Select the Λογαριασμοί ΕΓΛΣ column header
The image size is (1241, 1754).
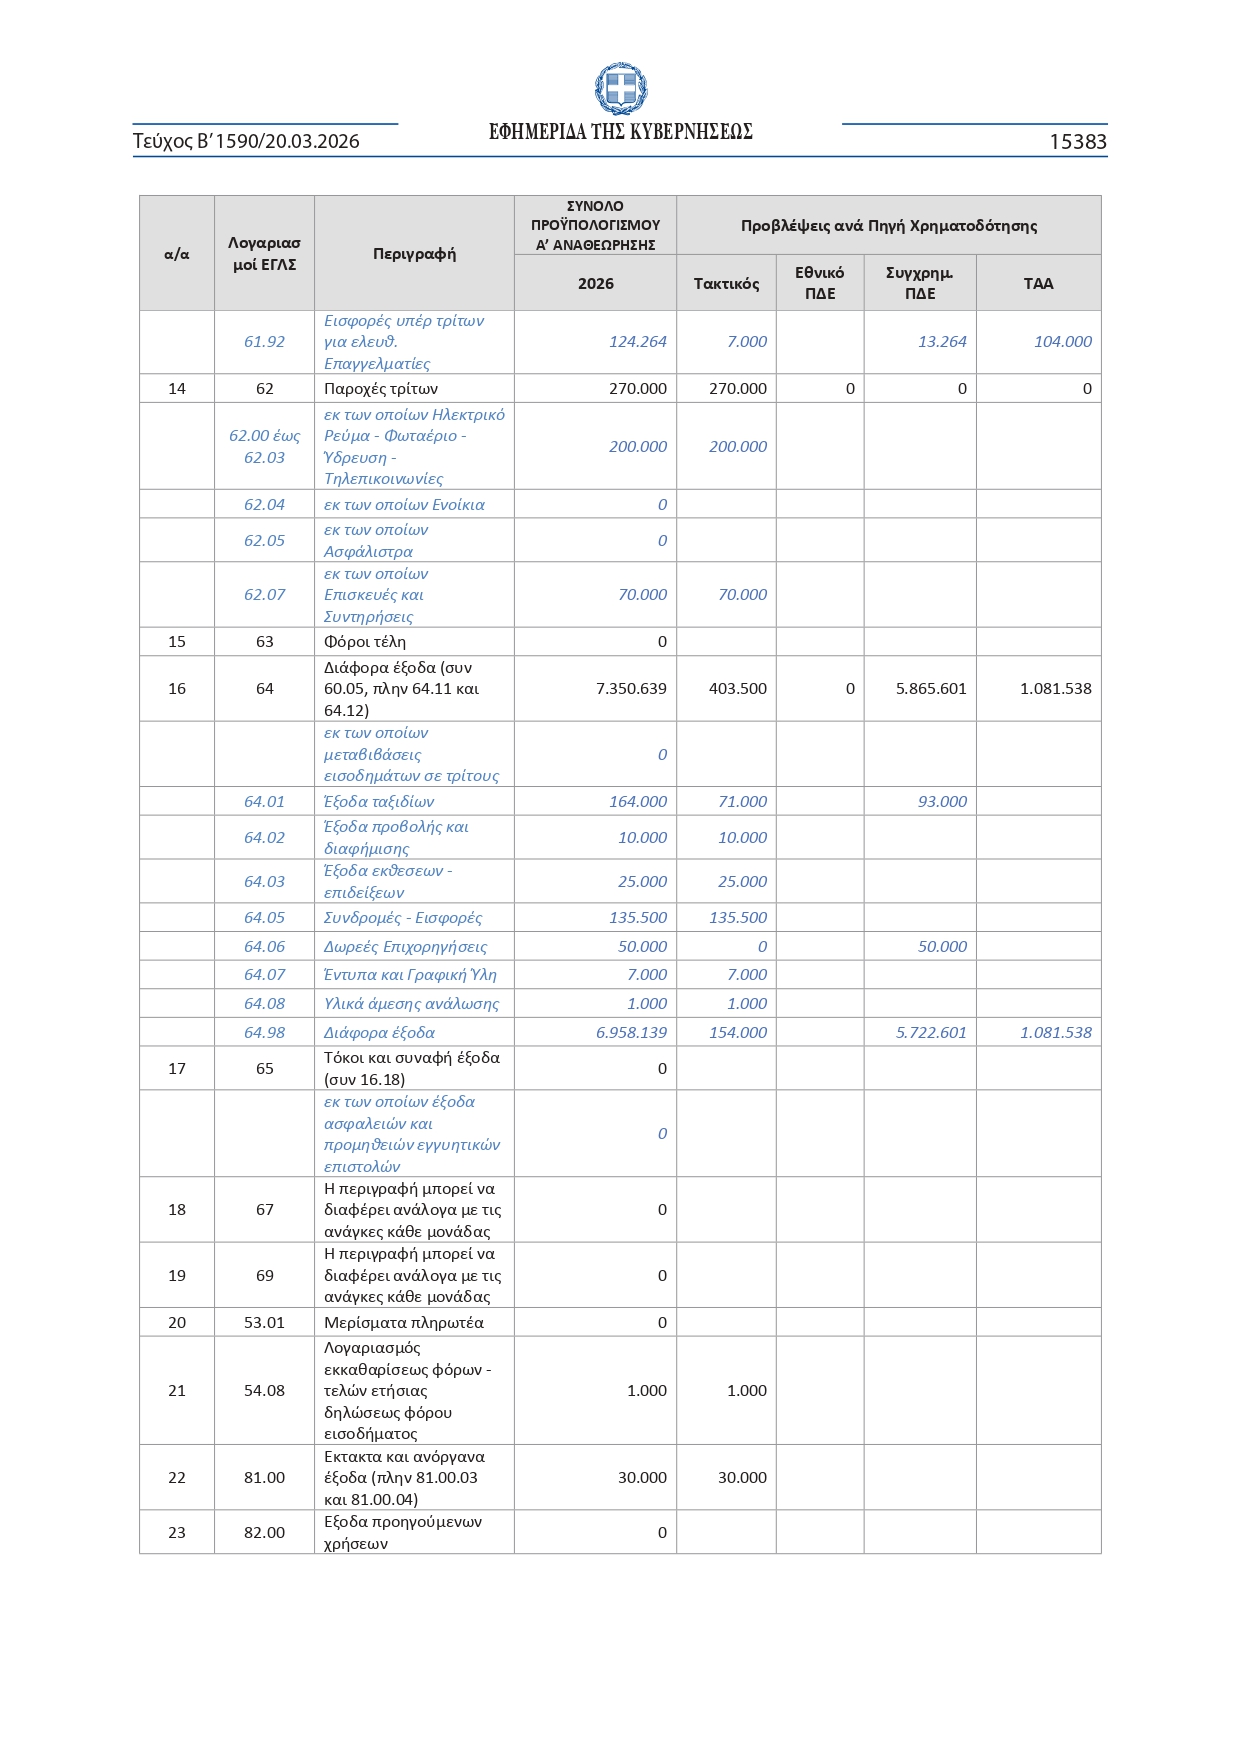(264, 254)
